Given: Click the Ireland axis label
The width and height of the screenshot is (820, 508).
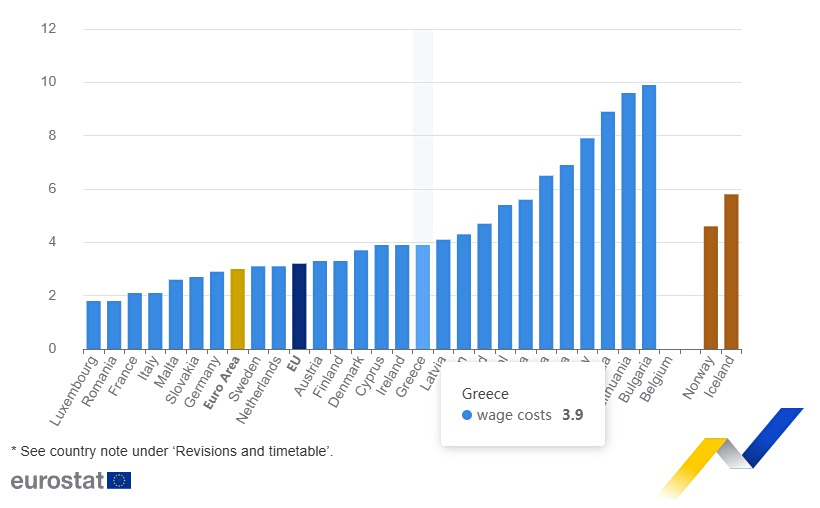Looking at the screenshot, I should tap(391, 376).
